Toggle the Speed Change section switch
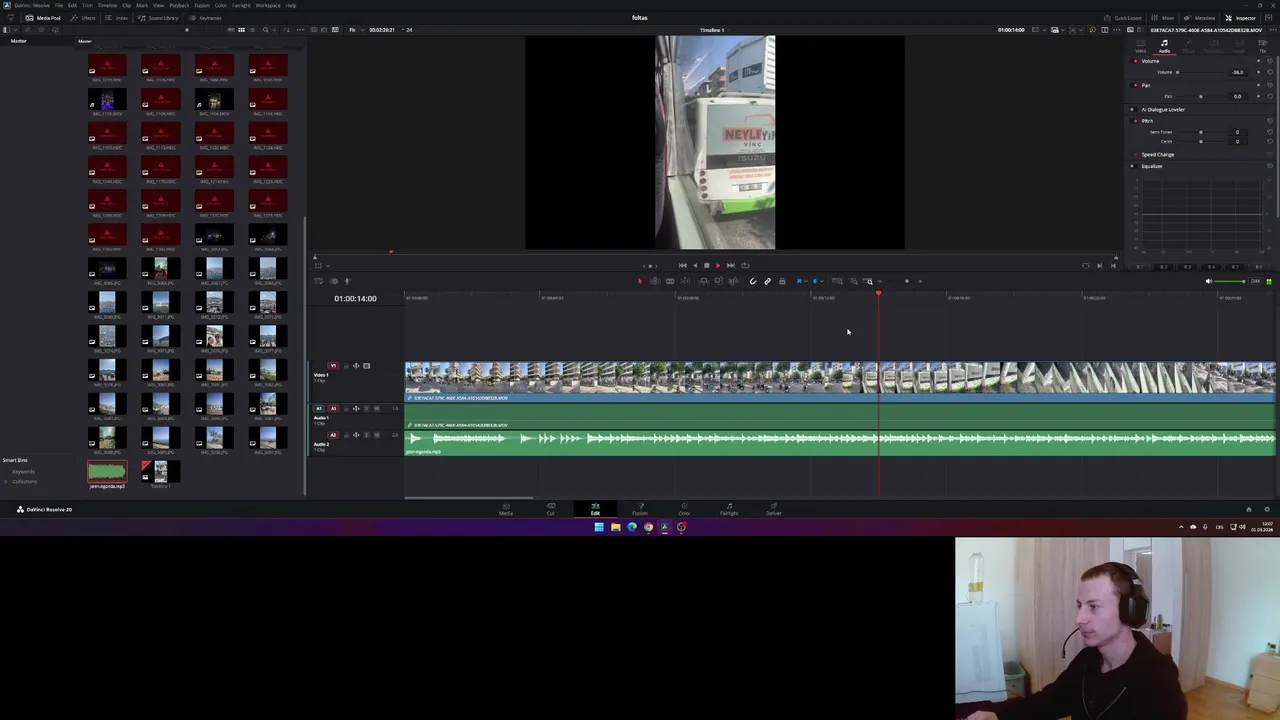 [x=1135, y=154]
